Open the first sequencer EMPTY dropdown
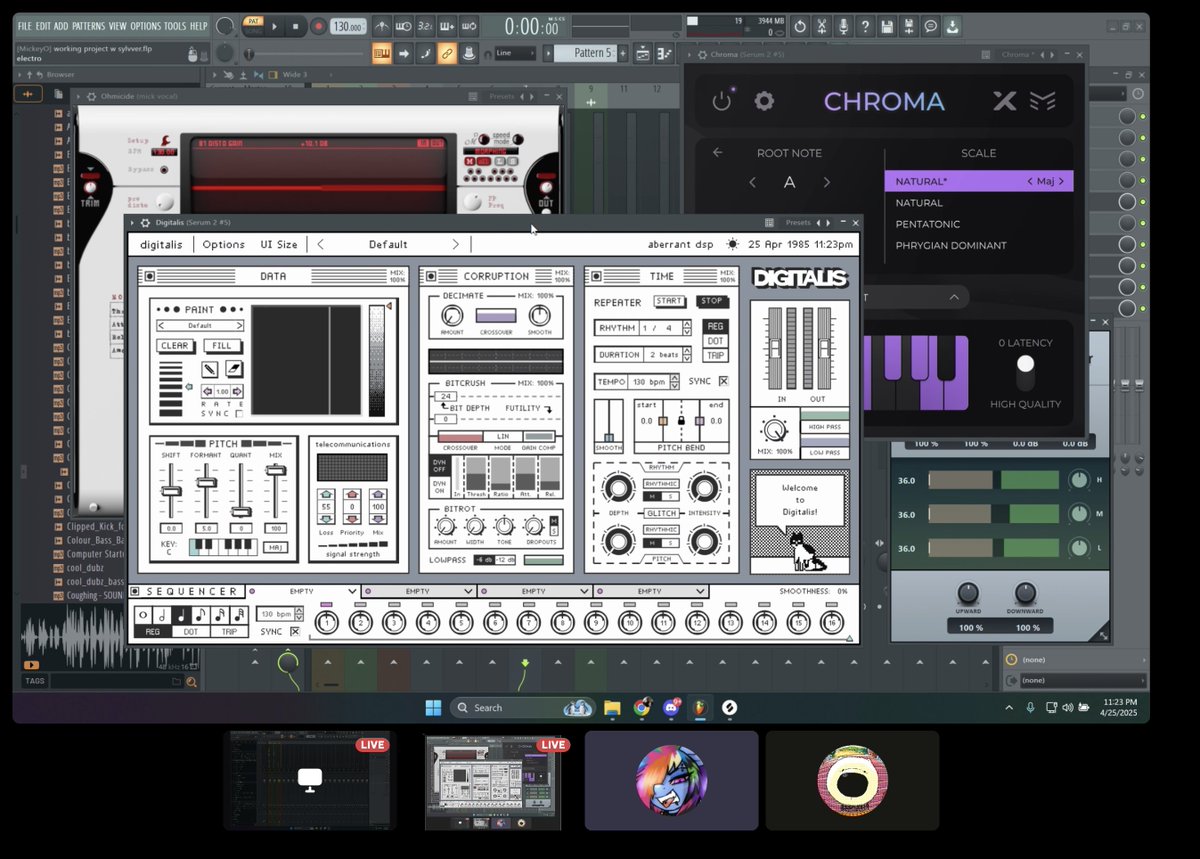 point(304,592)
